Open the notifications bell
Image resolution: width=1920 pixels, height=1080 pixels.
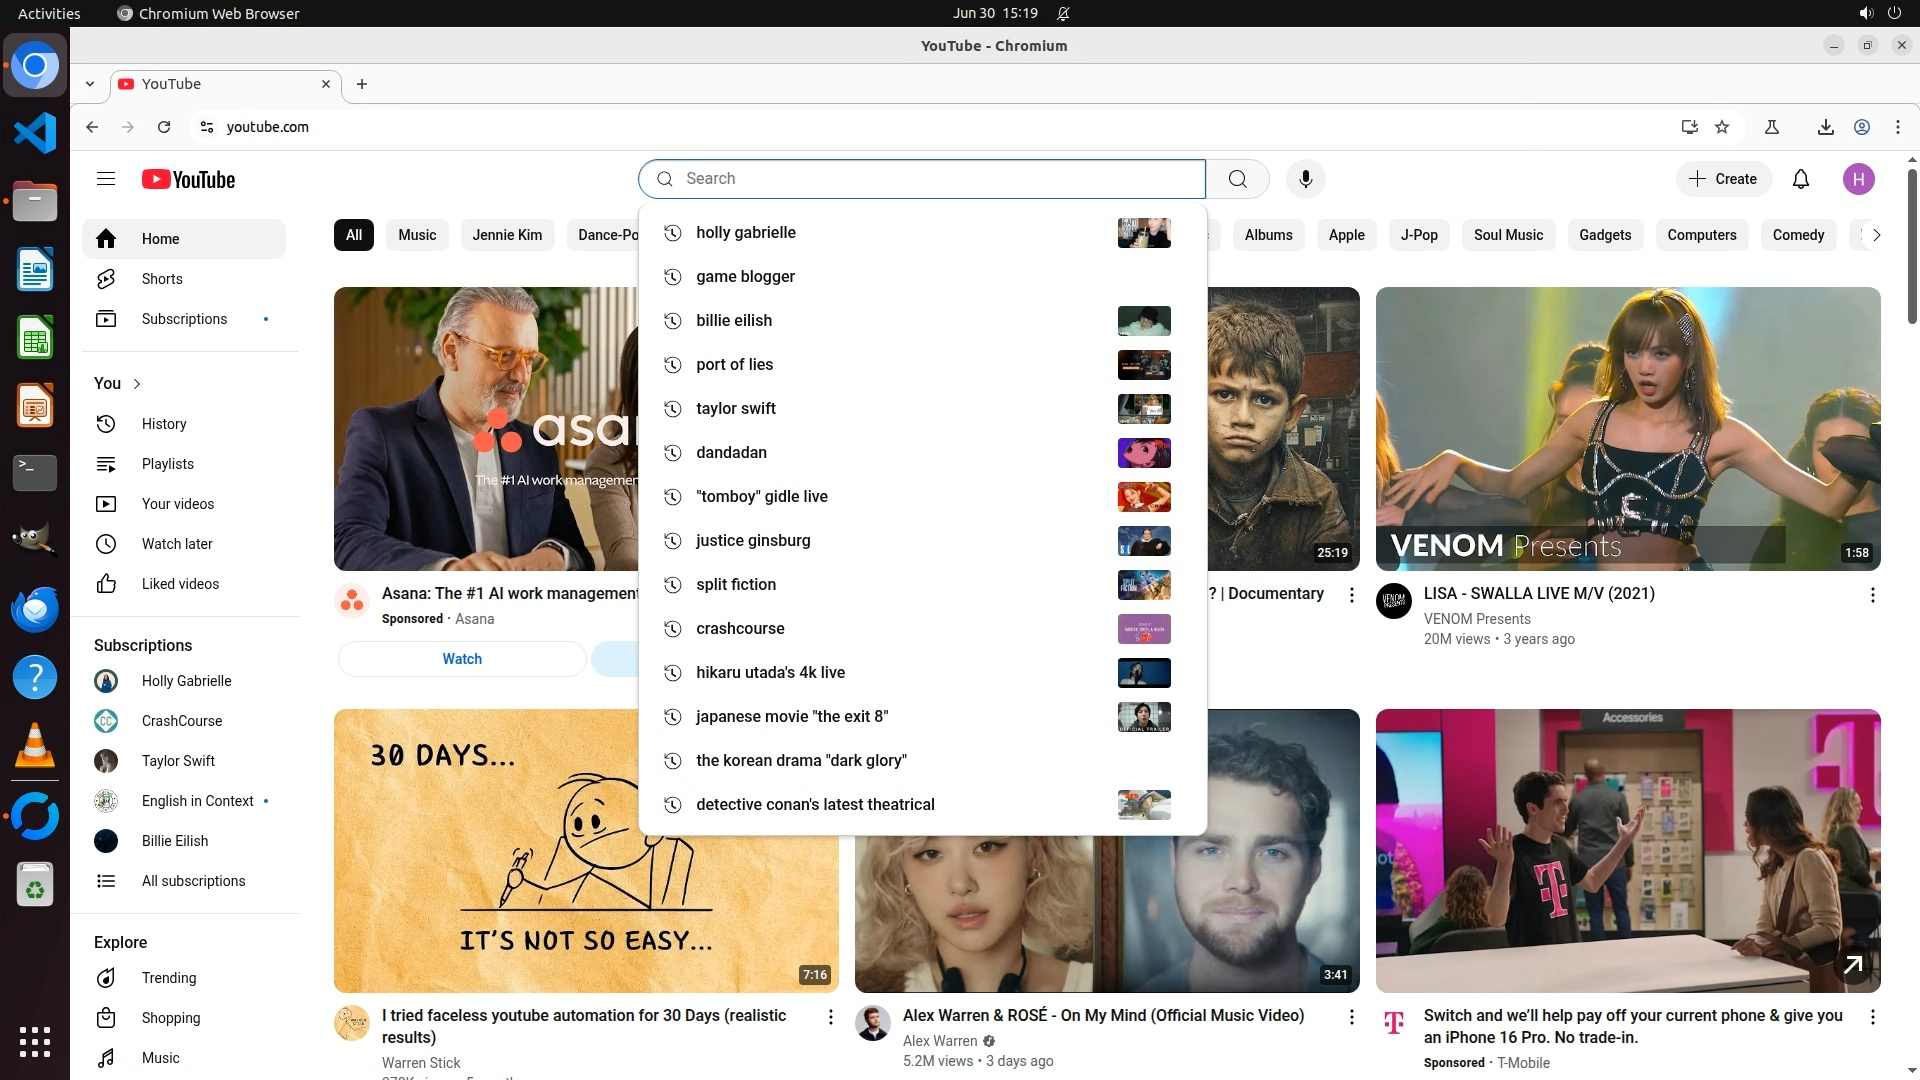point(1800,179)
